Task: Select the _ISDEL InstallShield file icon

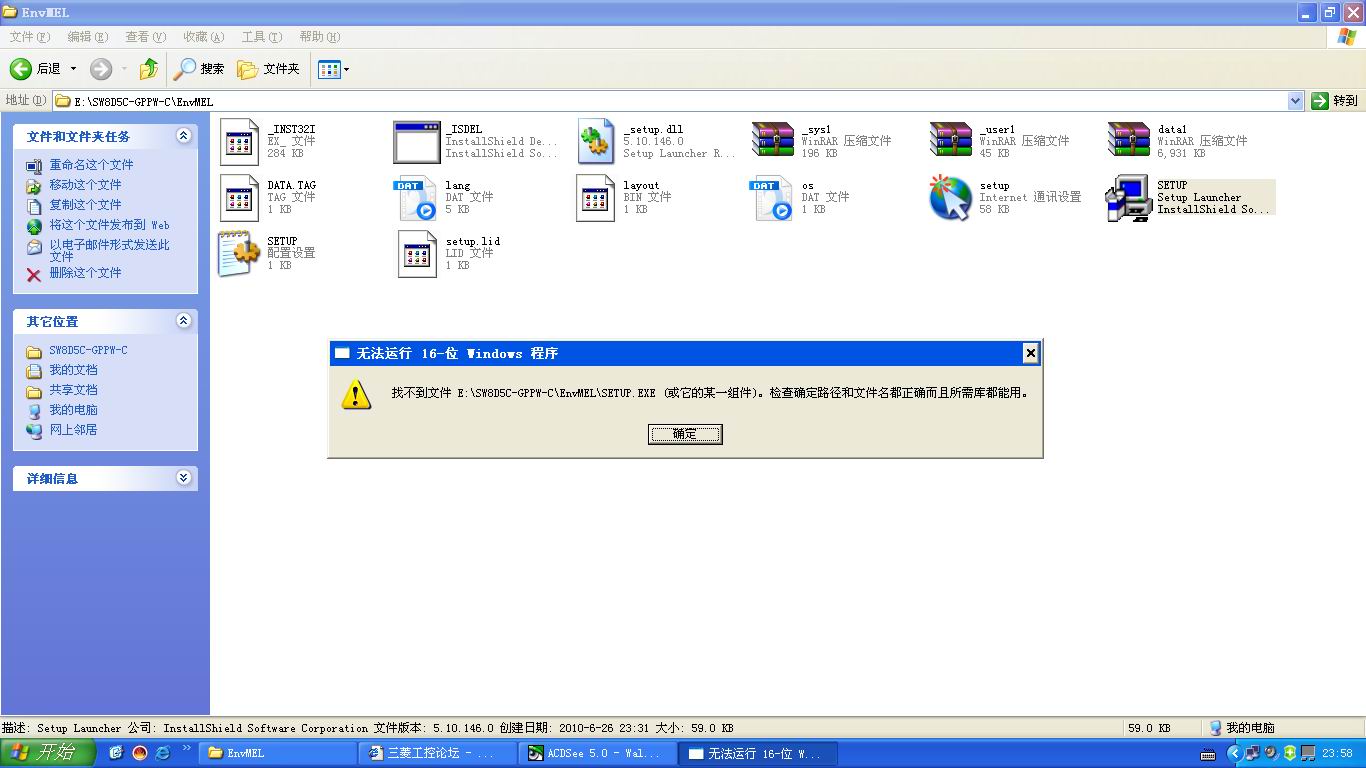Action: tap(416, 142)
